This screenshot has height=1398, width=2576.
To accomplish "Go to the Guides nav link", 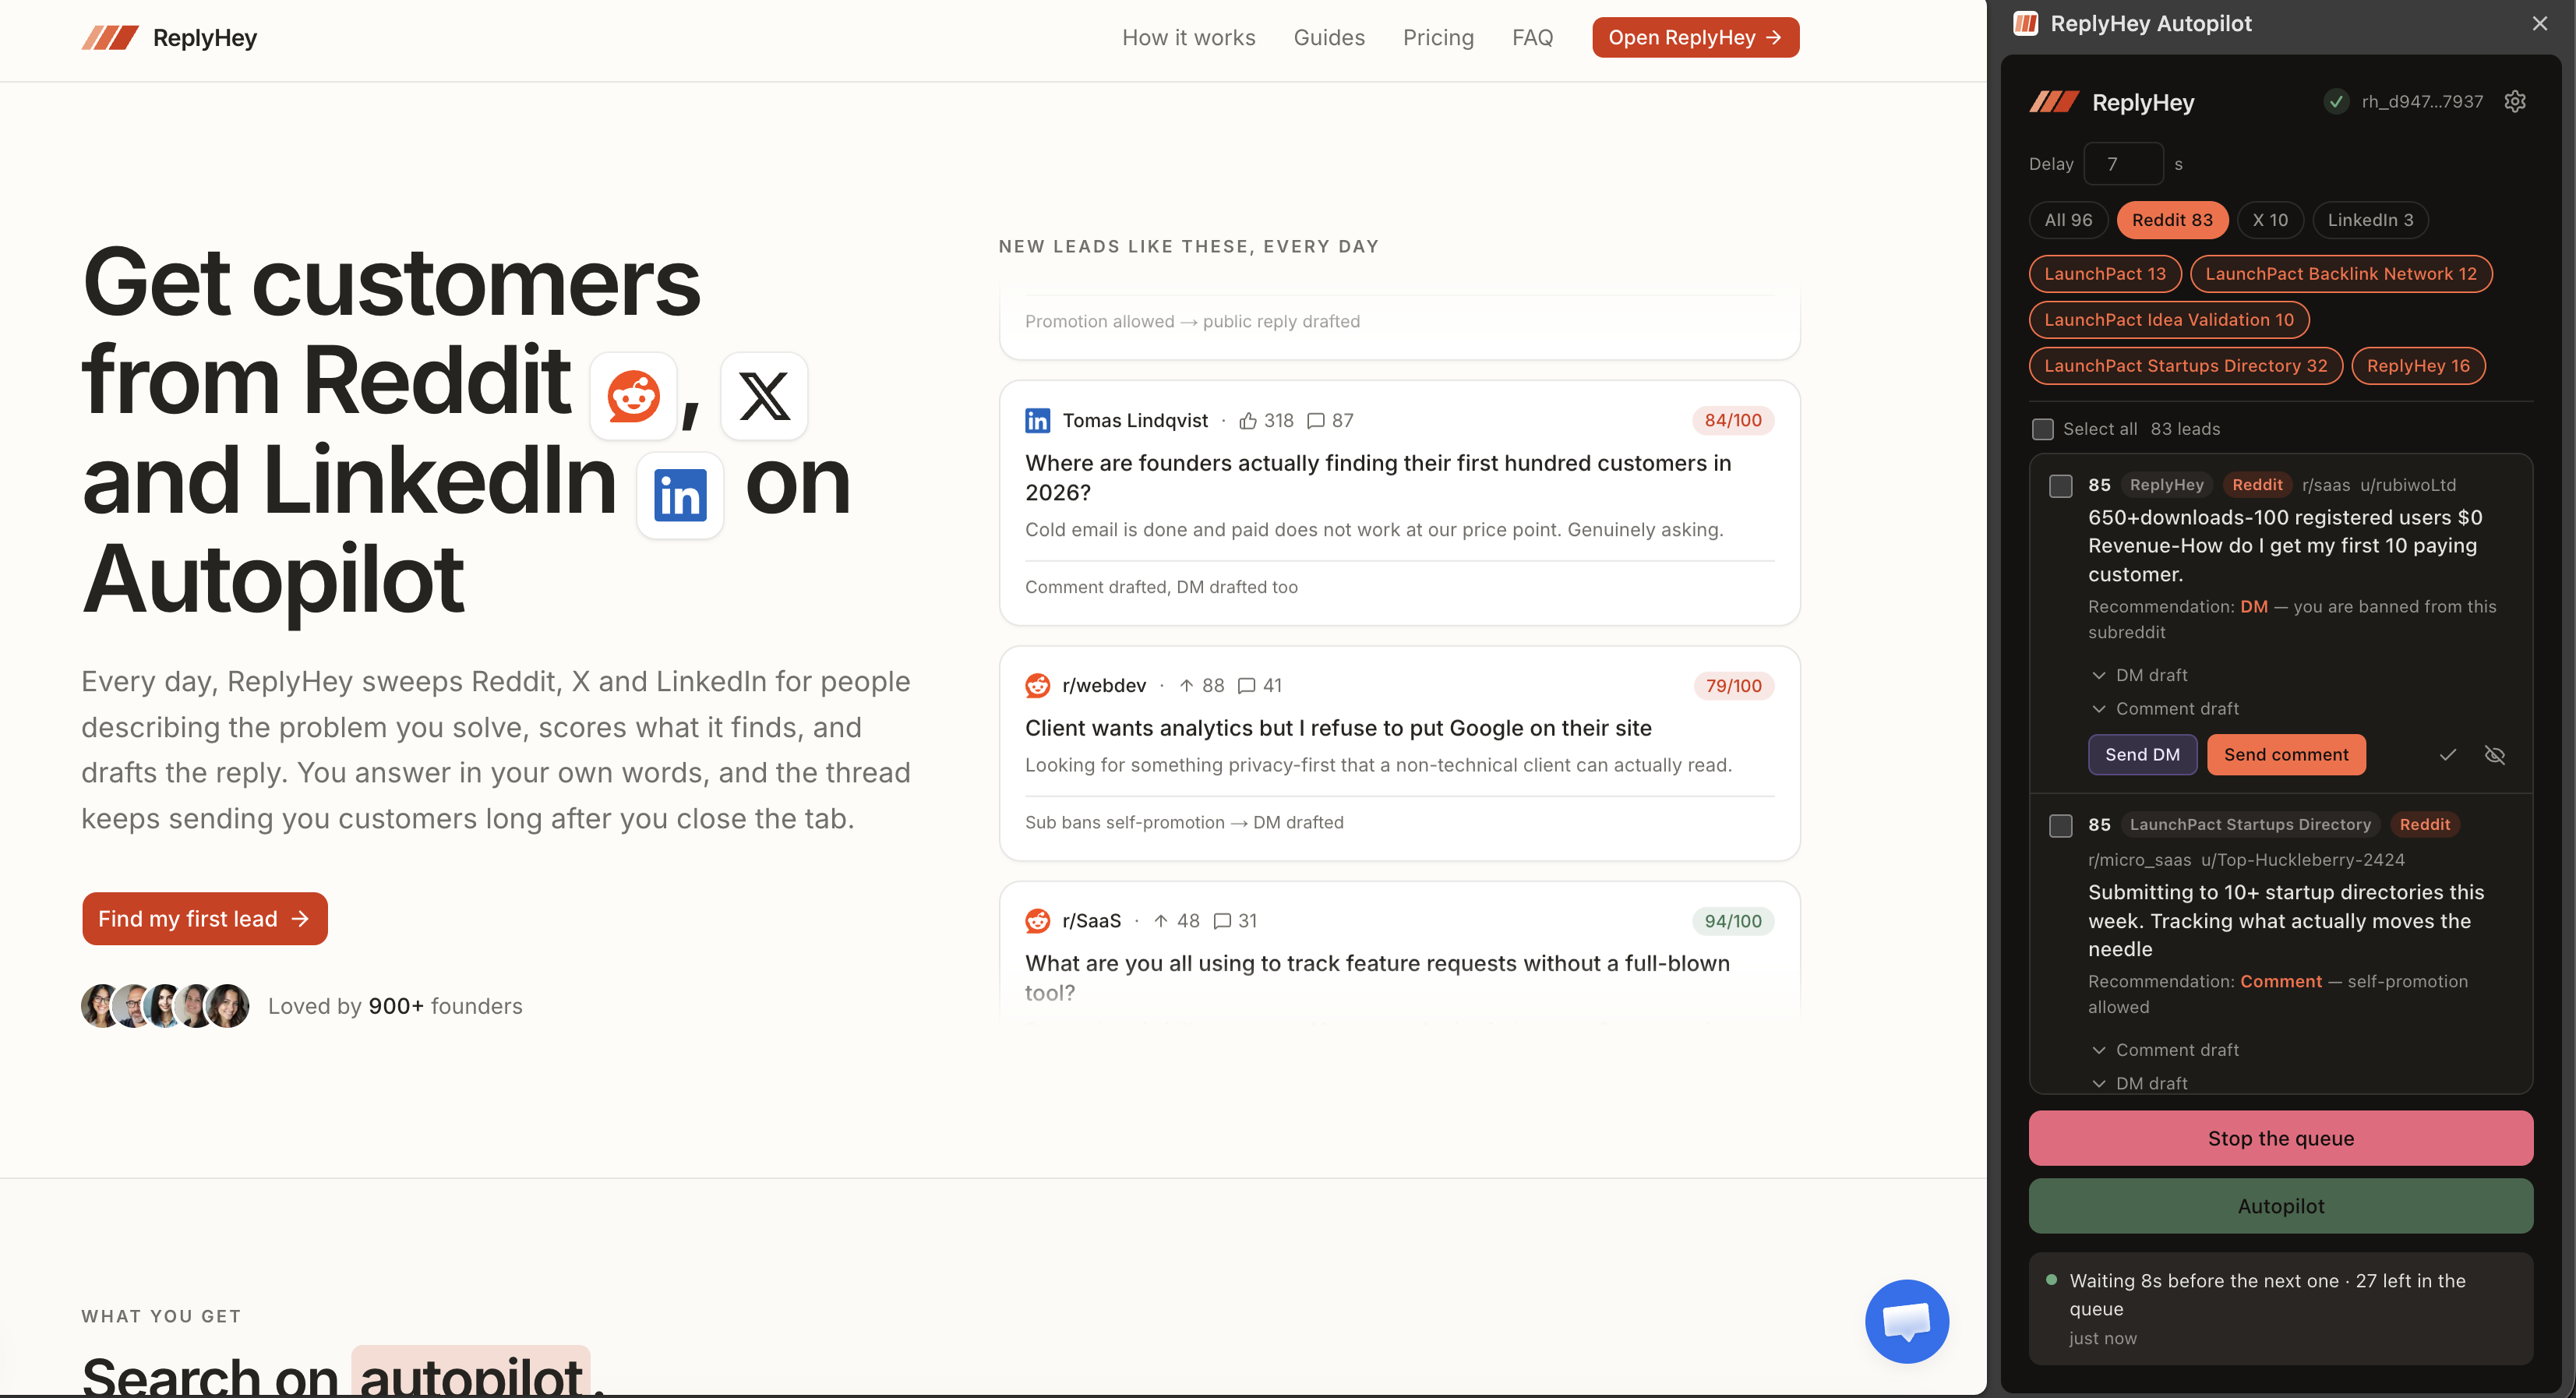I will [x=1329, y=38].
